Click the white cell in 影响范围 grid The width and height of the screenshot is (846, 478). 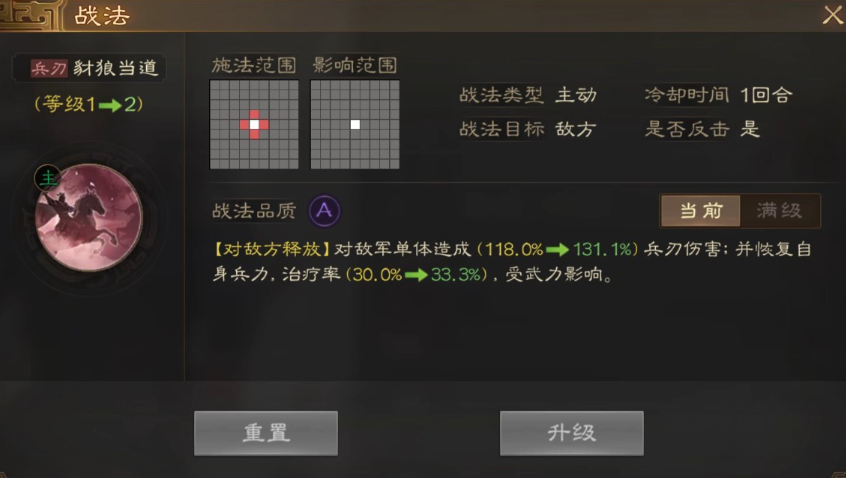pyautogui.click(x=355, y=125)
